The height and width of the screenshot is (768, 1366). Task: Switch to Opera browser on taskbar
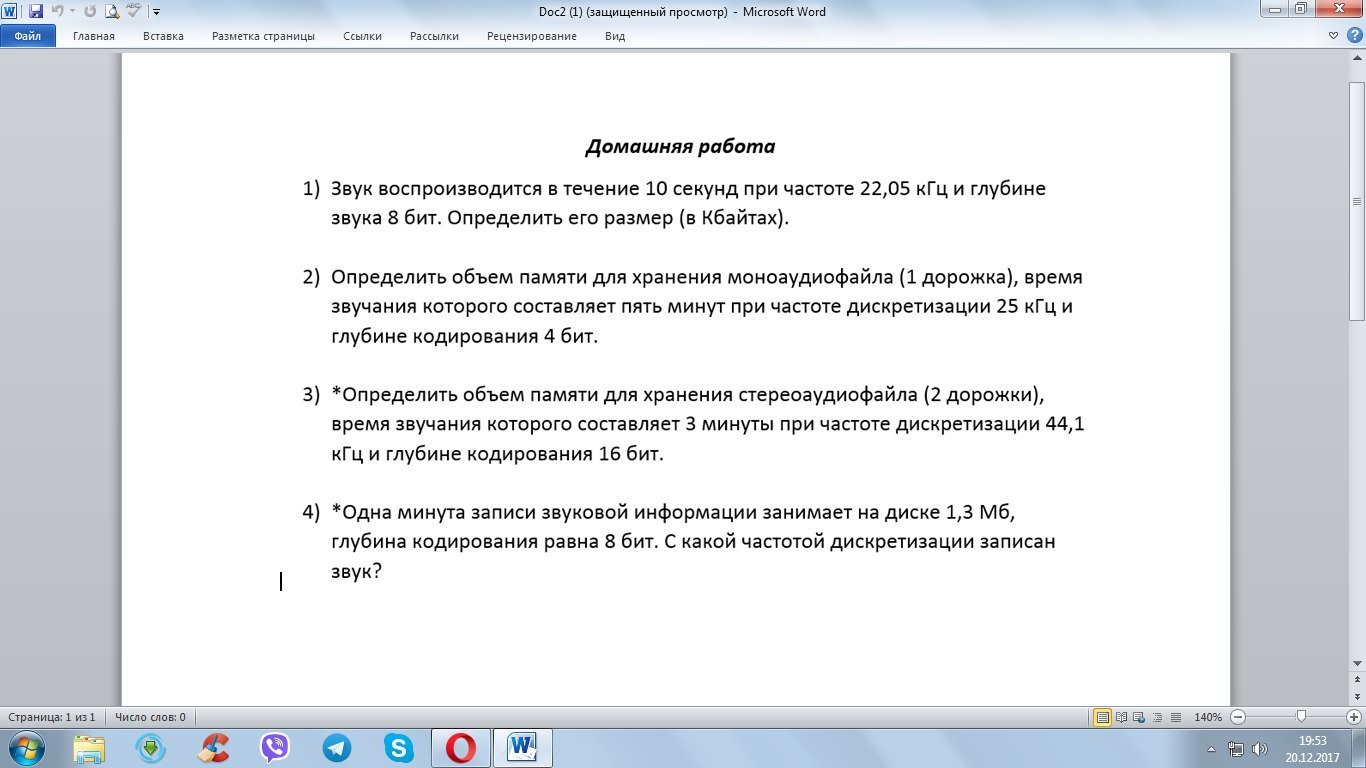tap(461, 748)
